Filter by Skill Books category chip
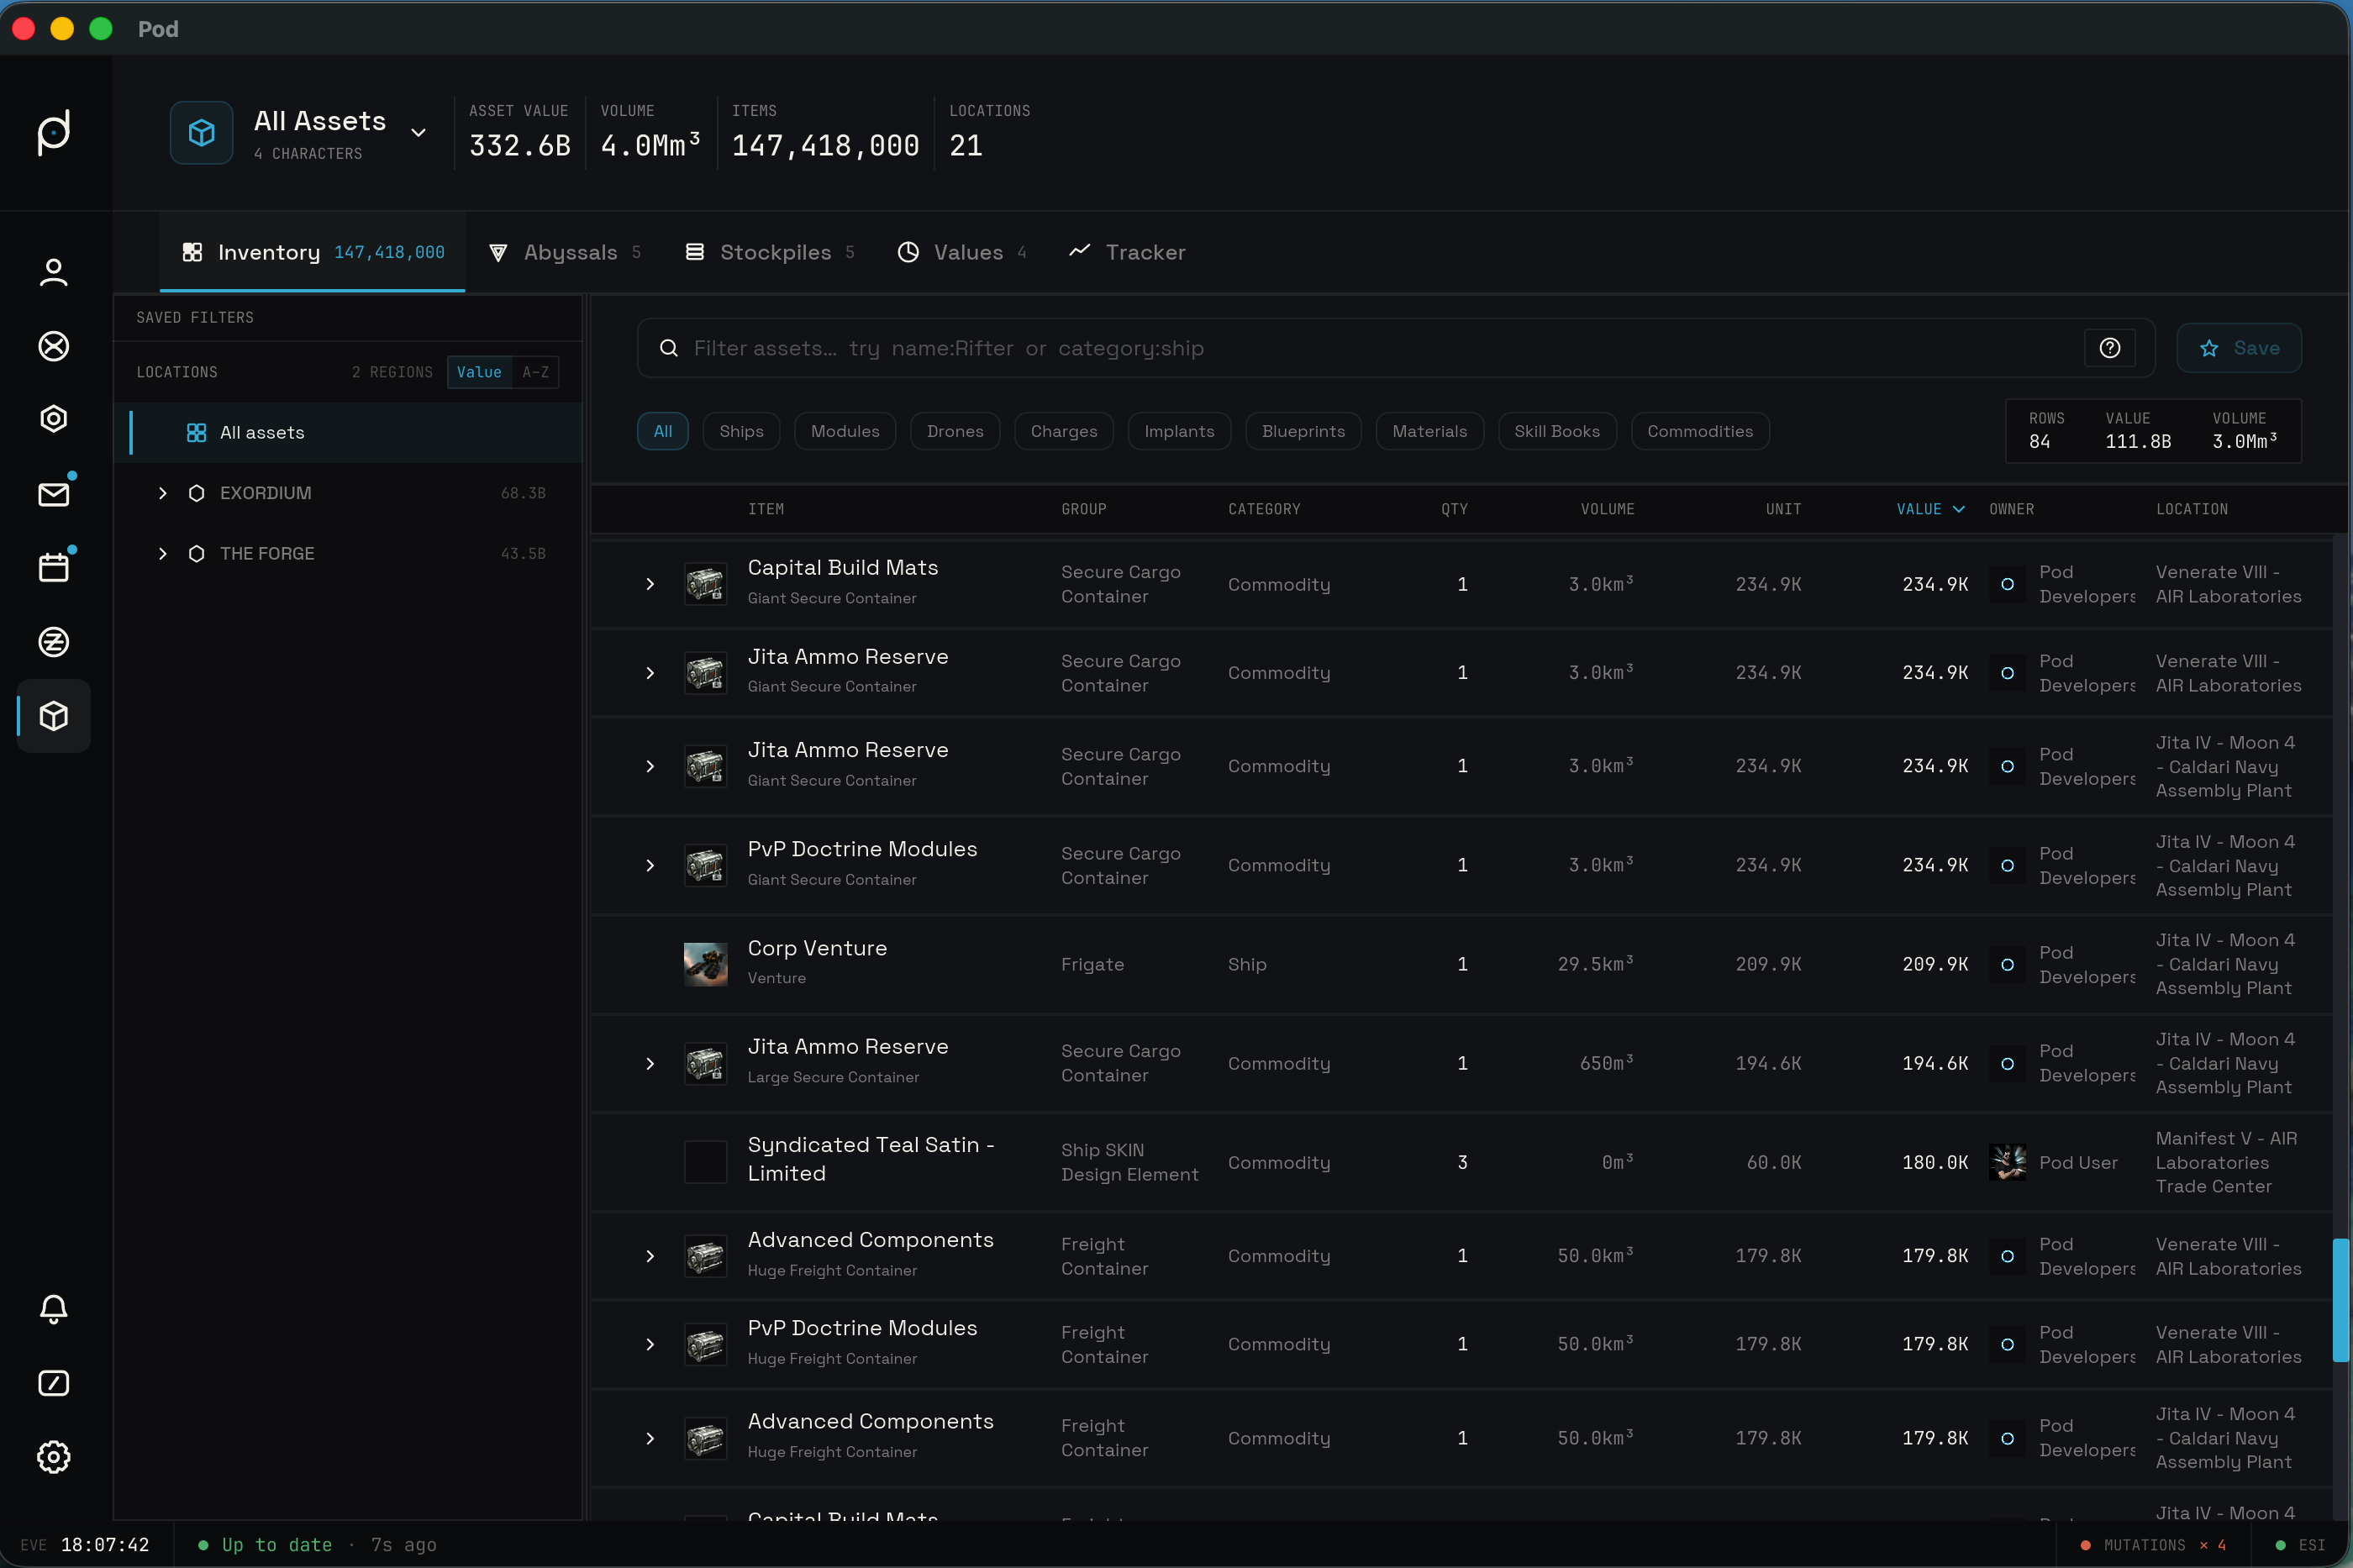Image resolution: width=2353 pixels, height=1568 pixels. (x=1557, y=431)
